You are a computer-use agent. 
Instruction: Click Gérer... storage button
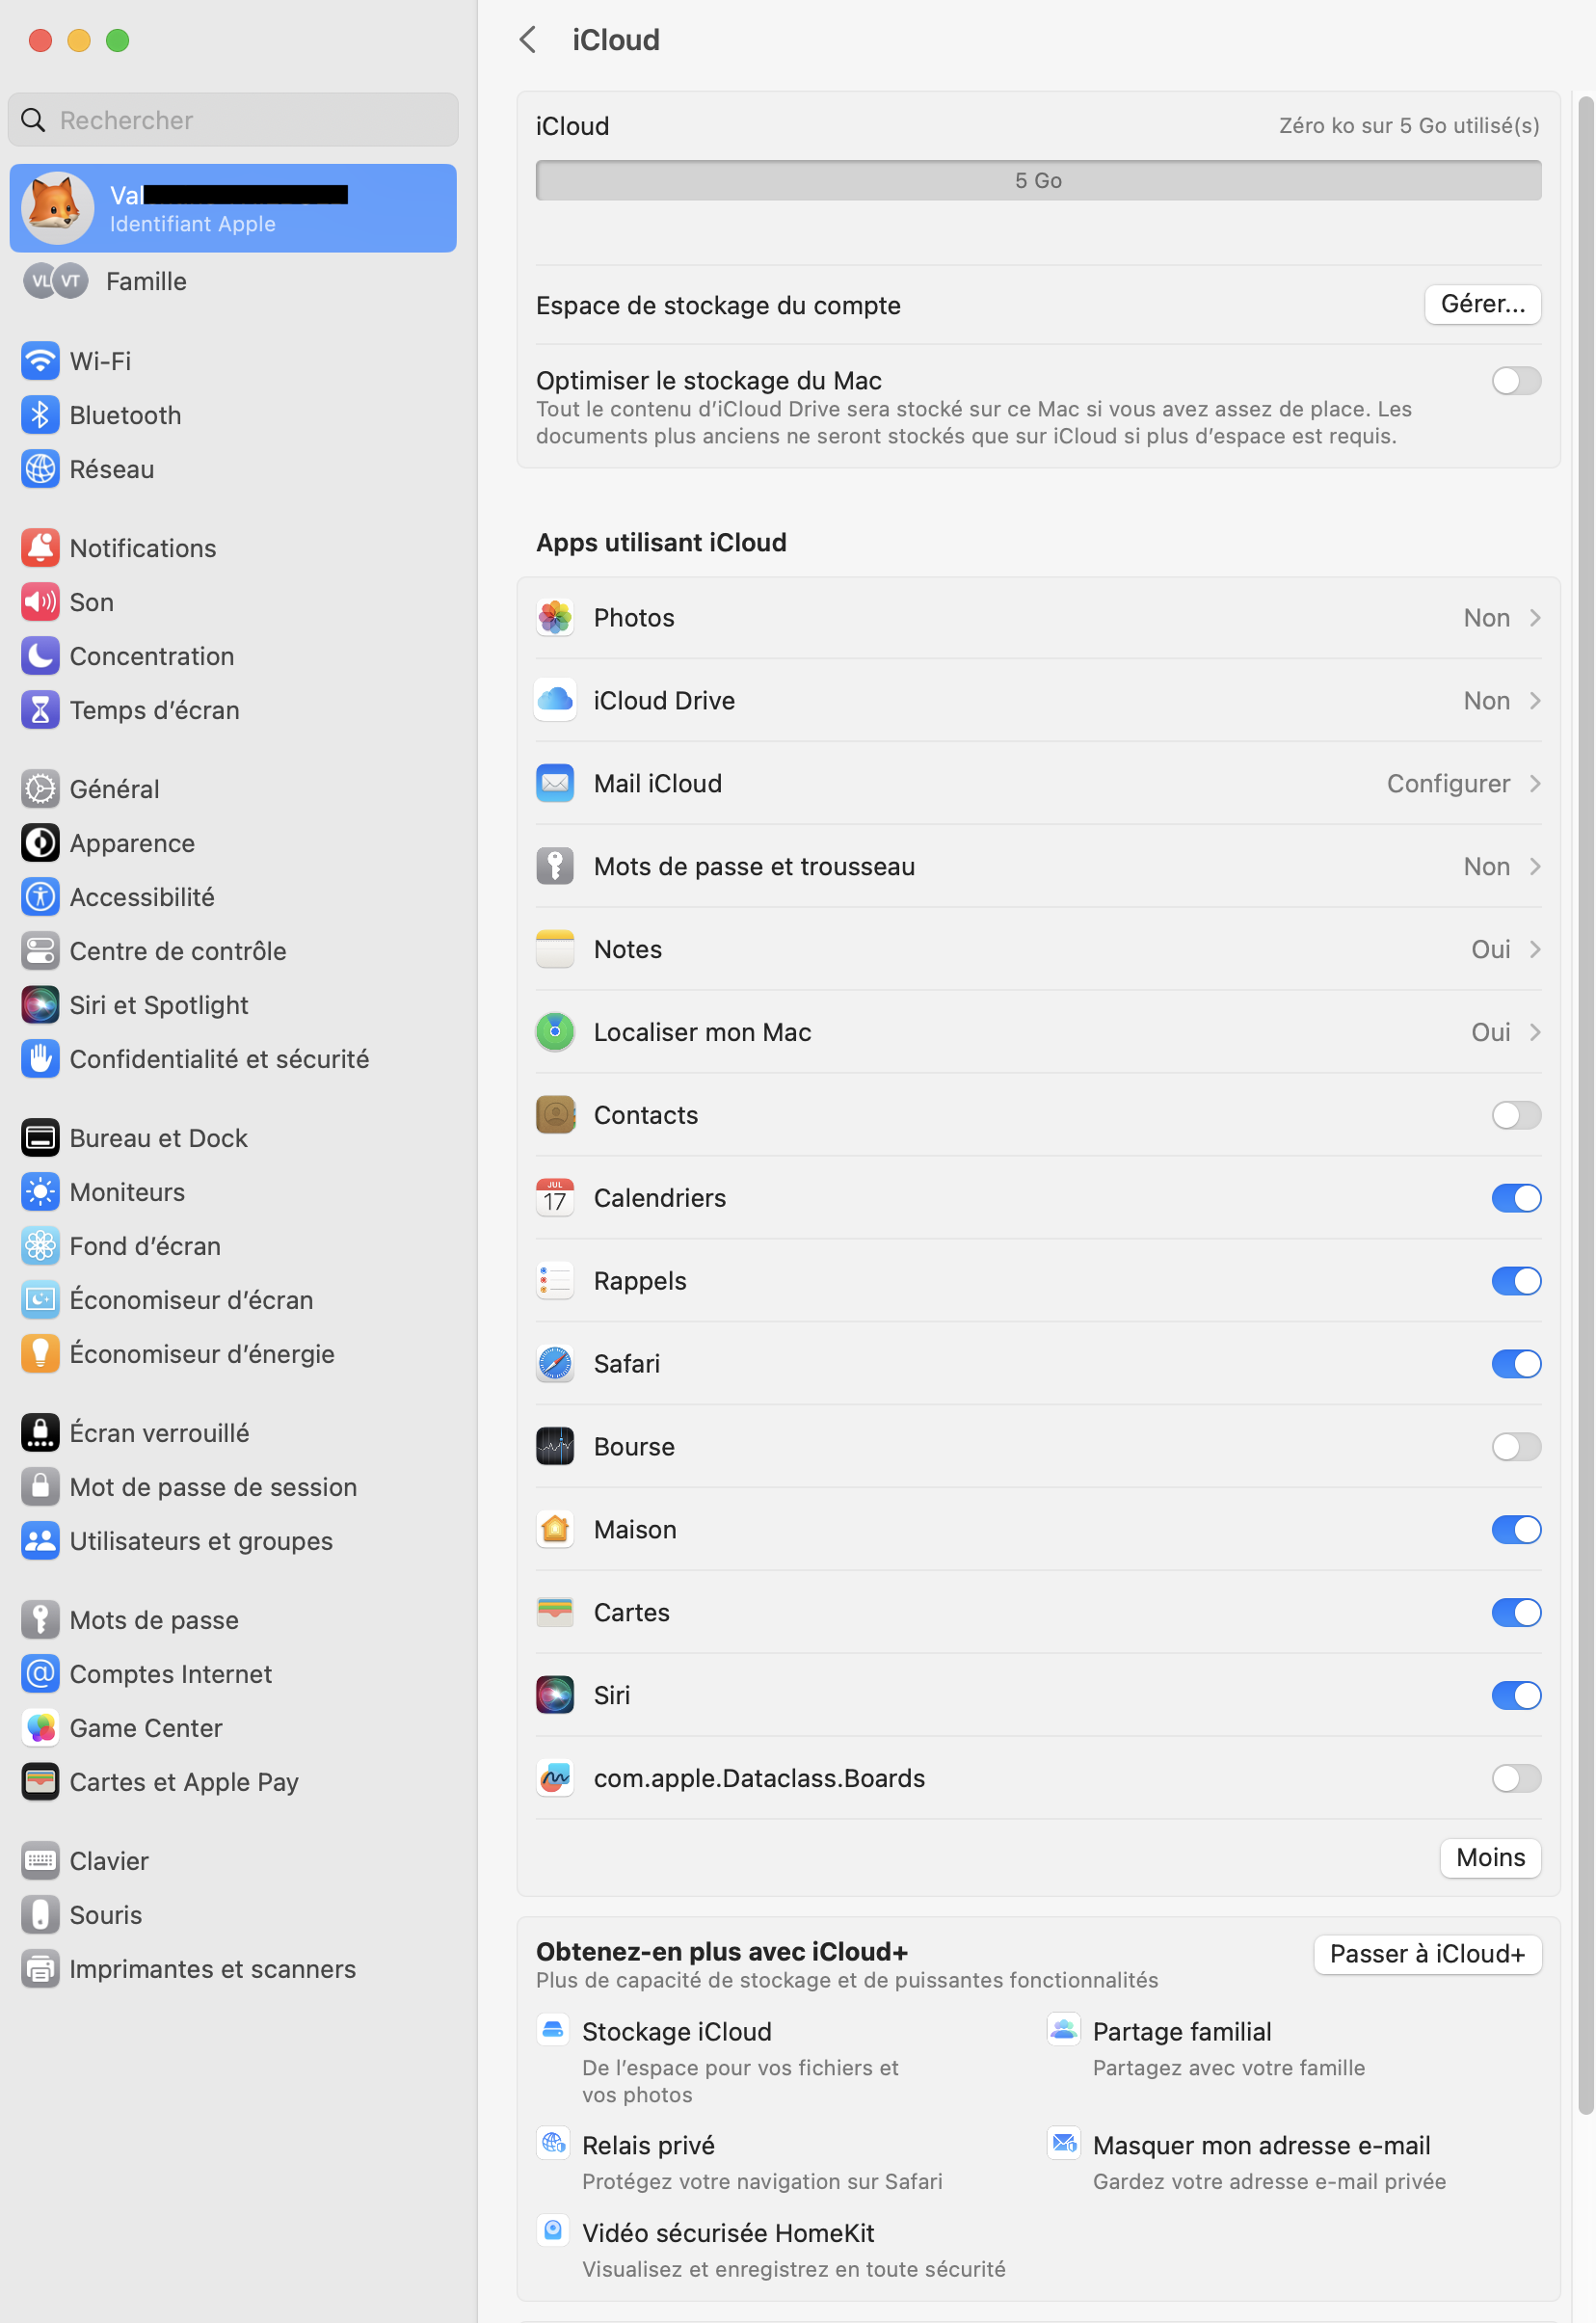click(1482, 304)
